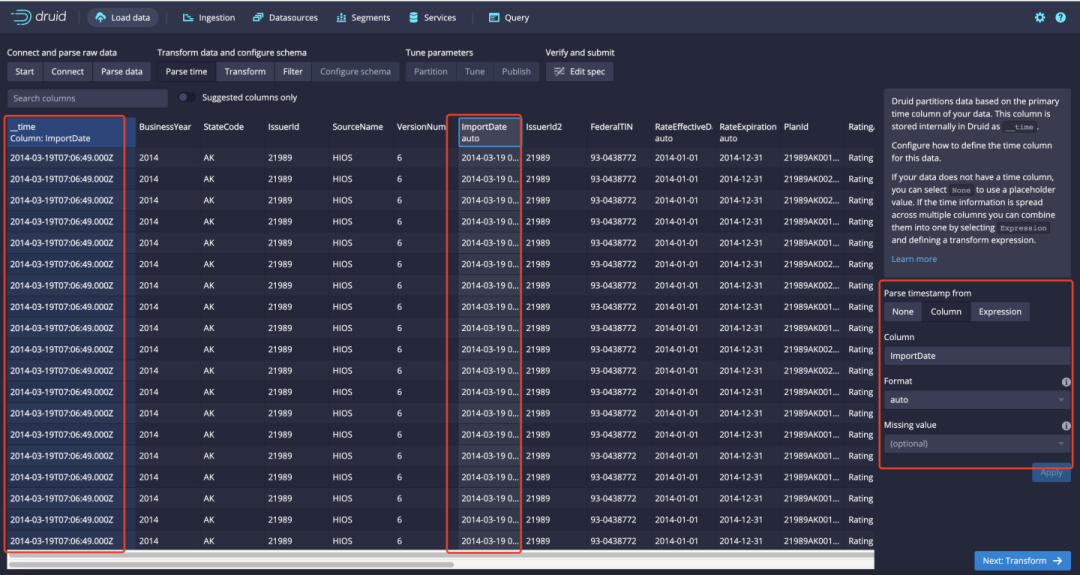Click the horizontal scrollbar under the table
Viewport: 1080px width, 575px height.
tap(231, 565)
